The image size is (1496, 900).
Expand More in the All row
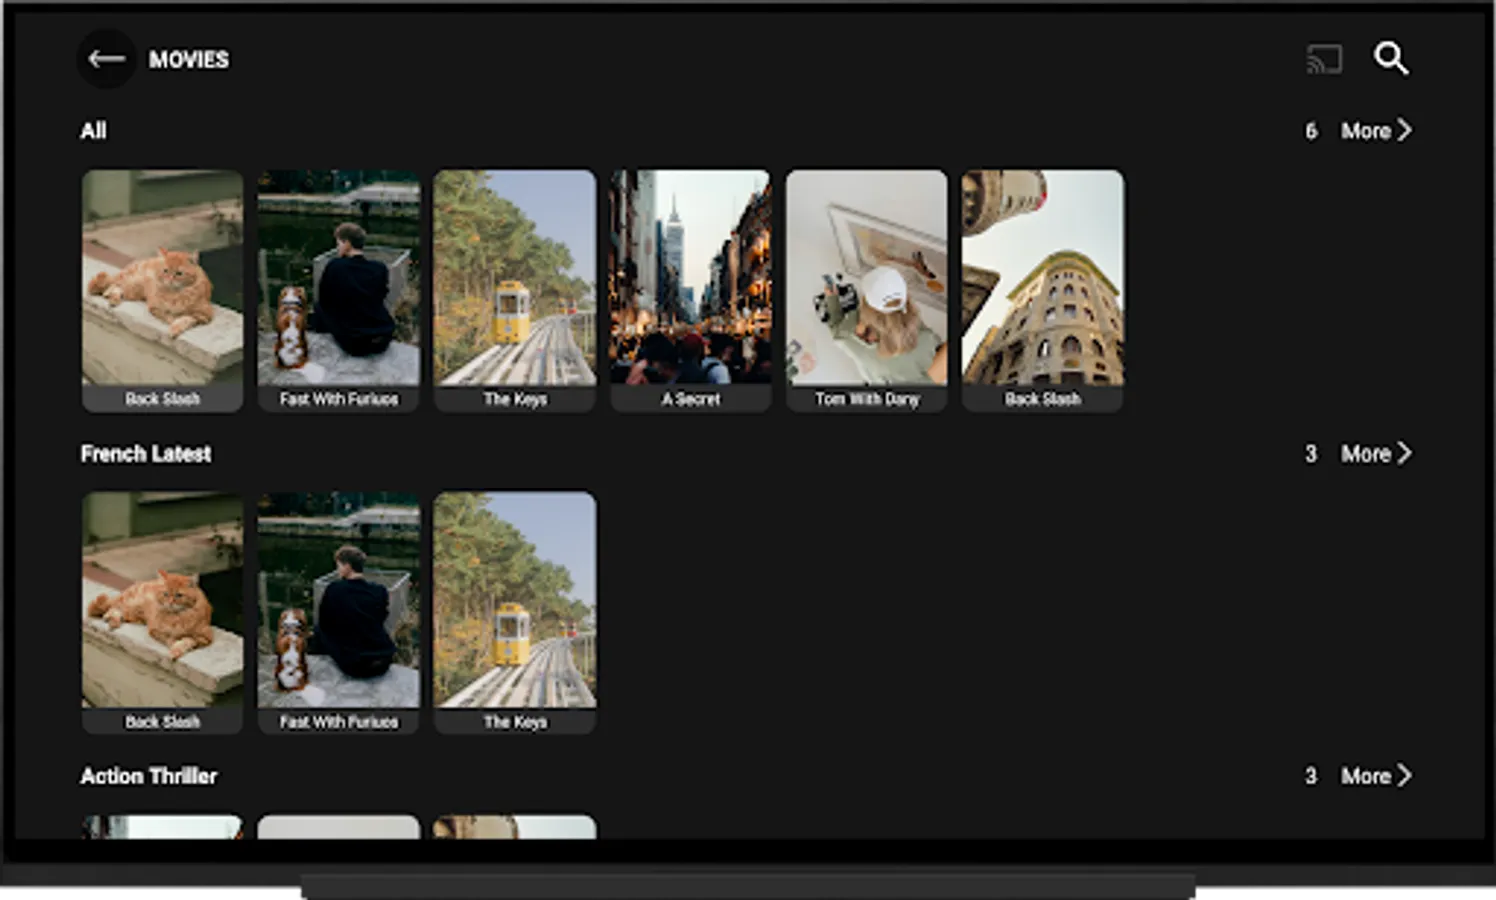1376,131
